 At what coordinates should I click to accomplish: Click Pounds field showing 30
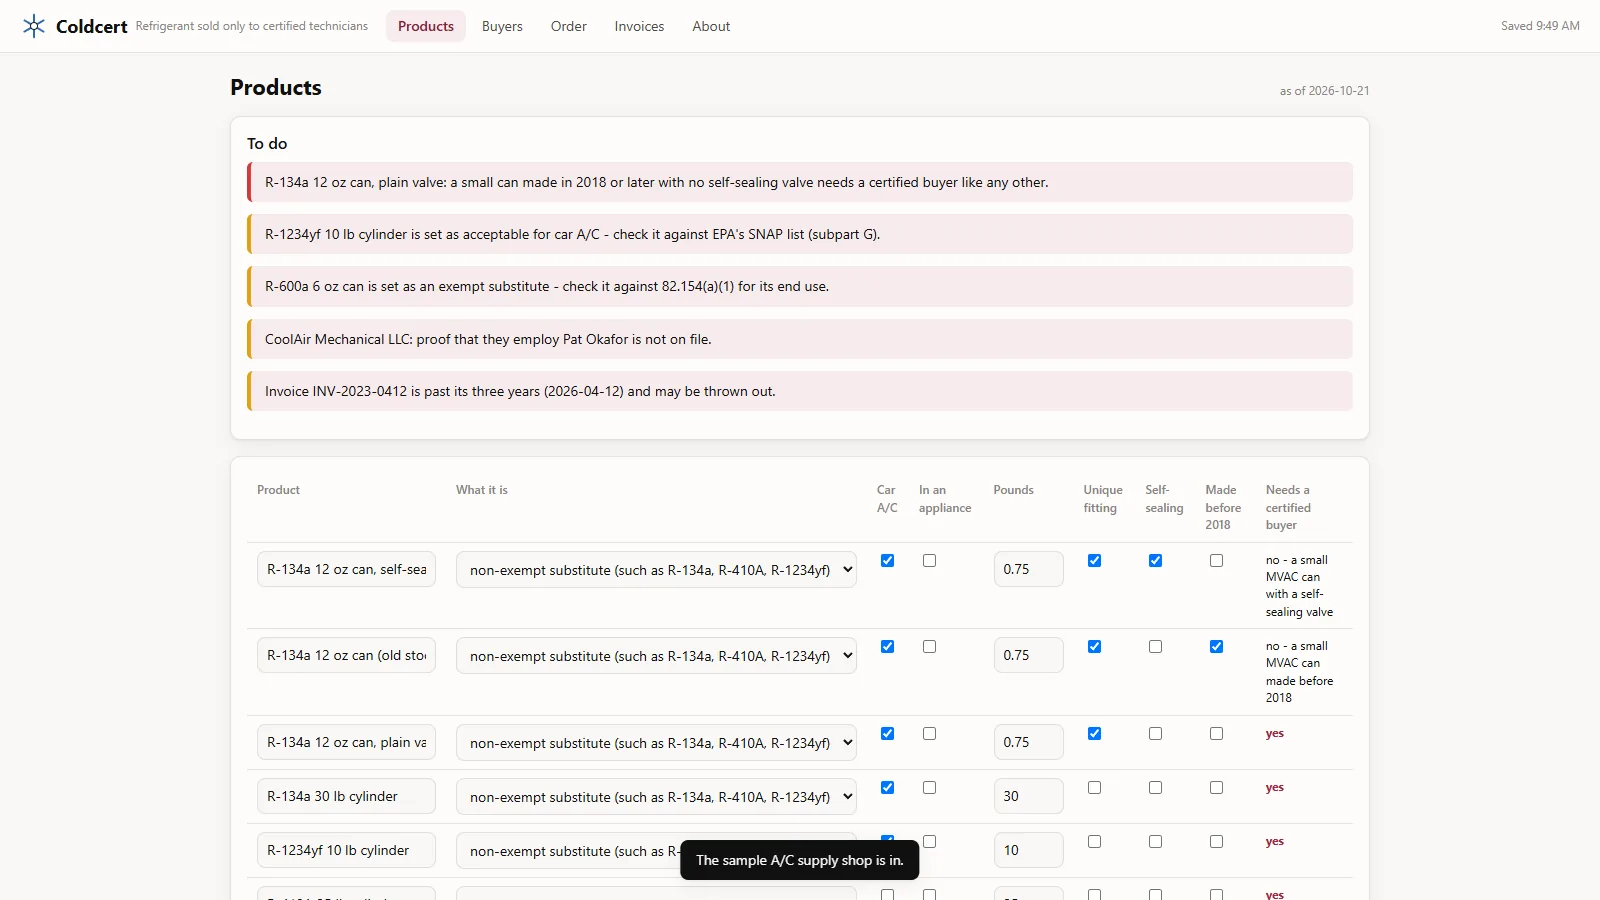tap(1028, 796)
